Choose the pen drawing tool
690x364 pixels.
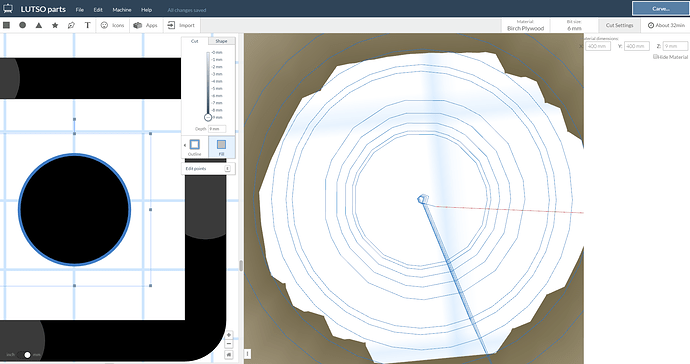[x=71, y=25]
